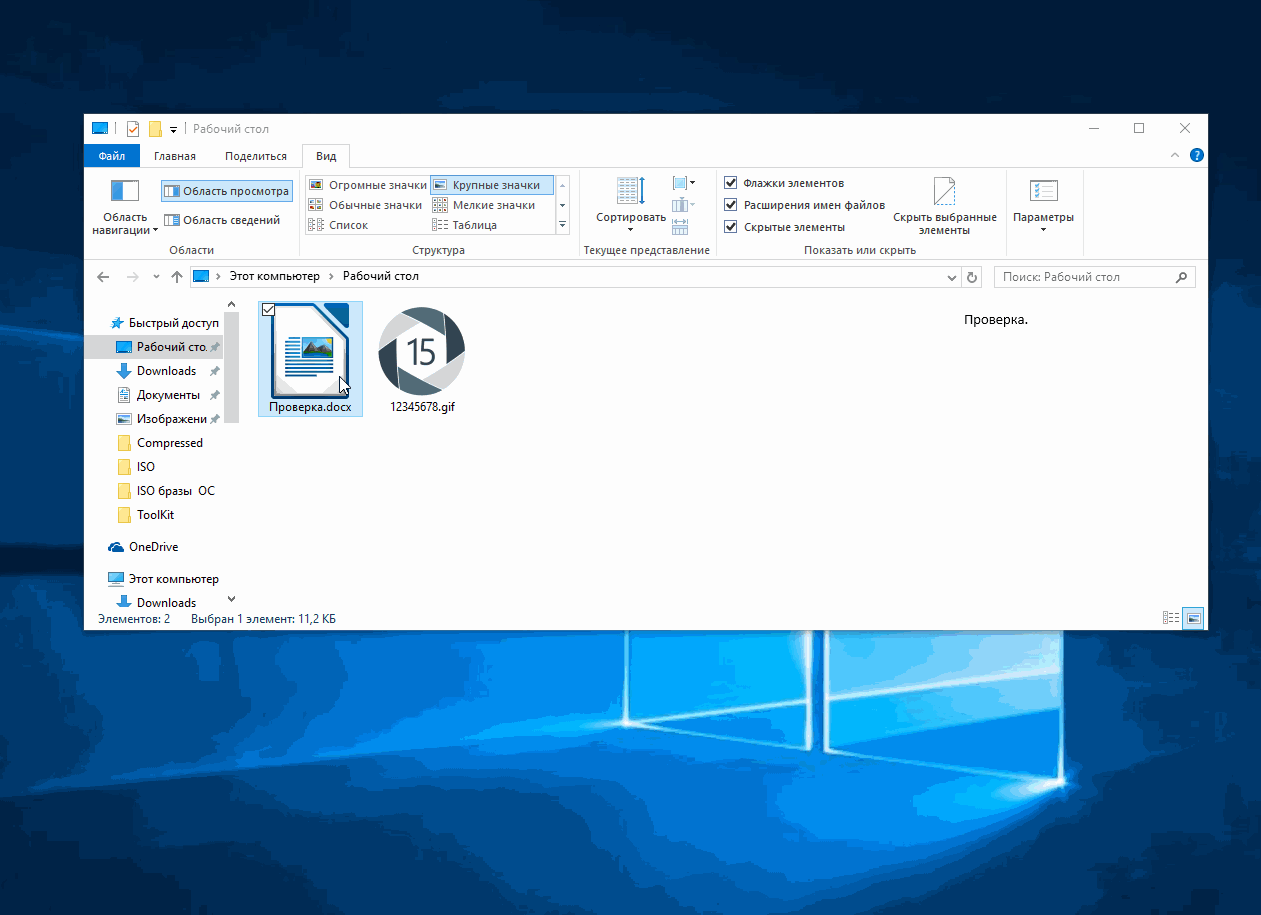Click Этот компьютер in address bar
The width and height of the screenshot is (1261, 915).
coord(274,276)
